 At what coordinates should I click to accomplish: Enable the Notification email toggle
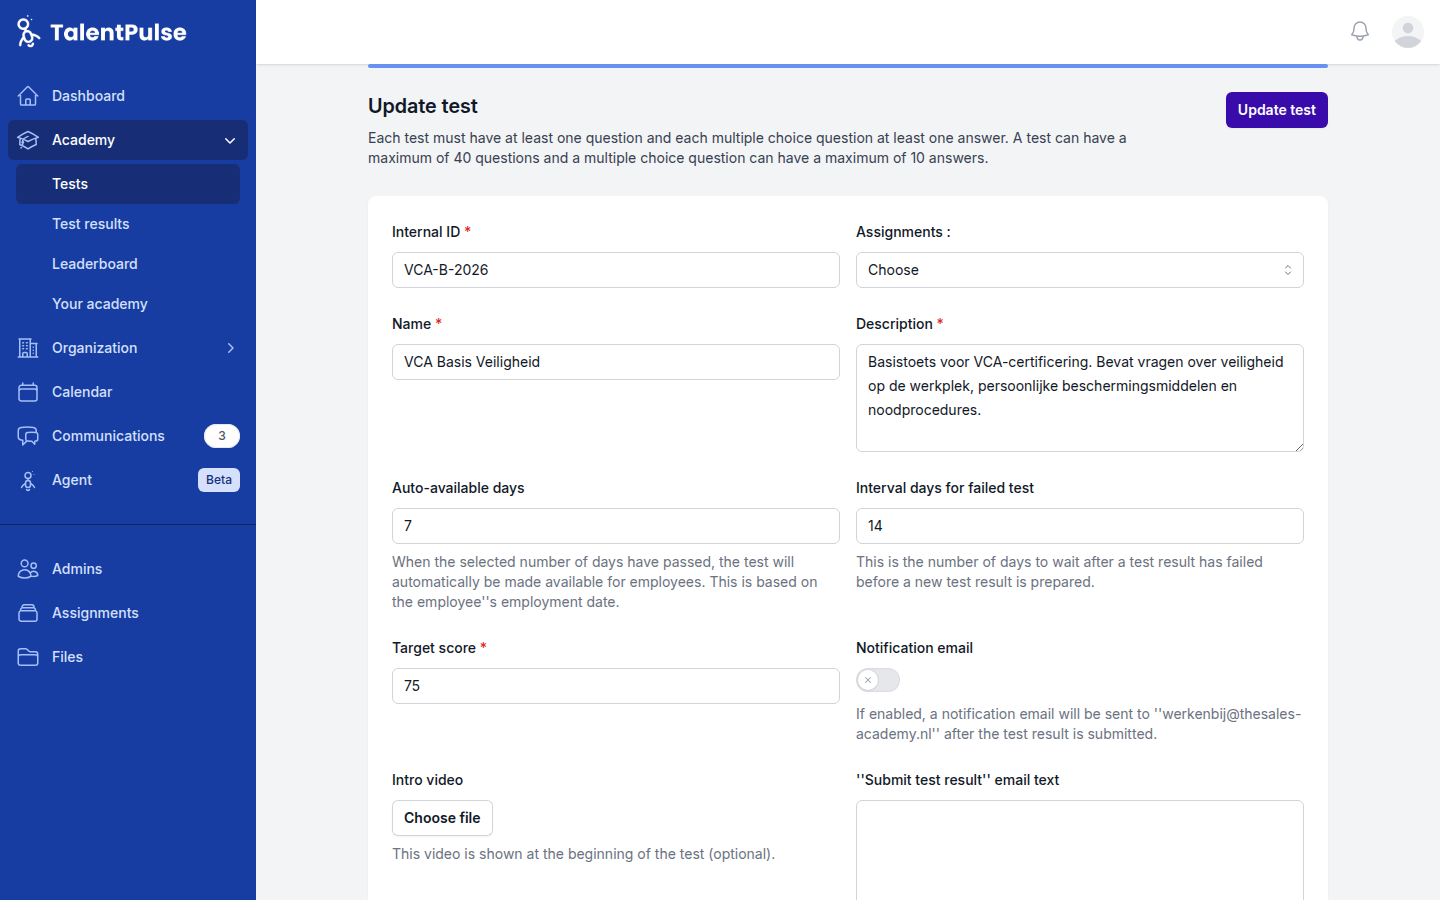click(878, 680)
